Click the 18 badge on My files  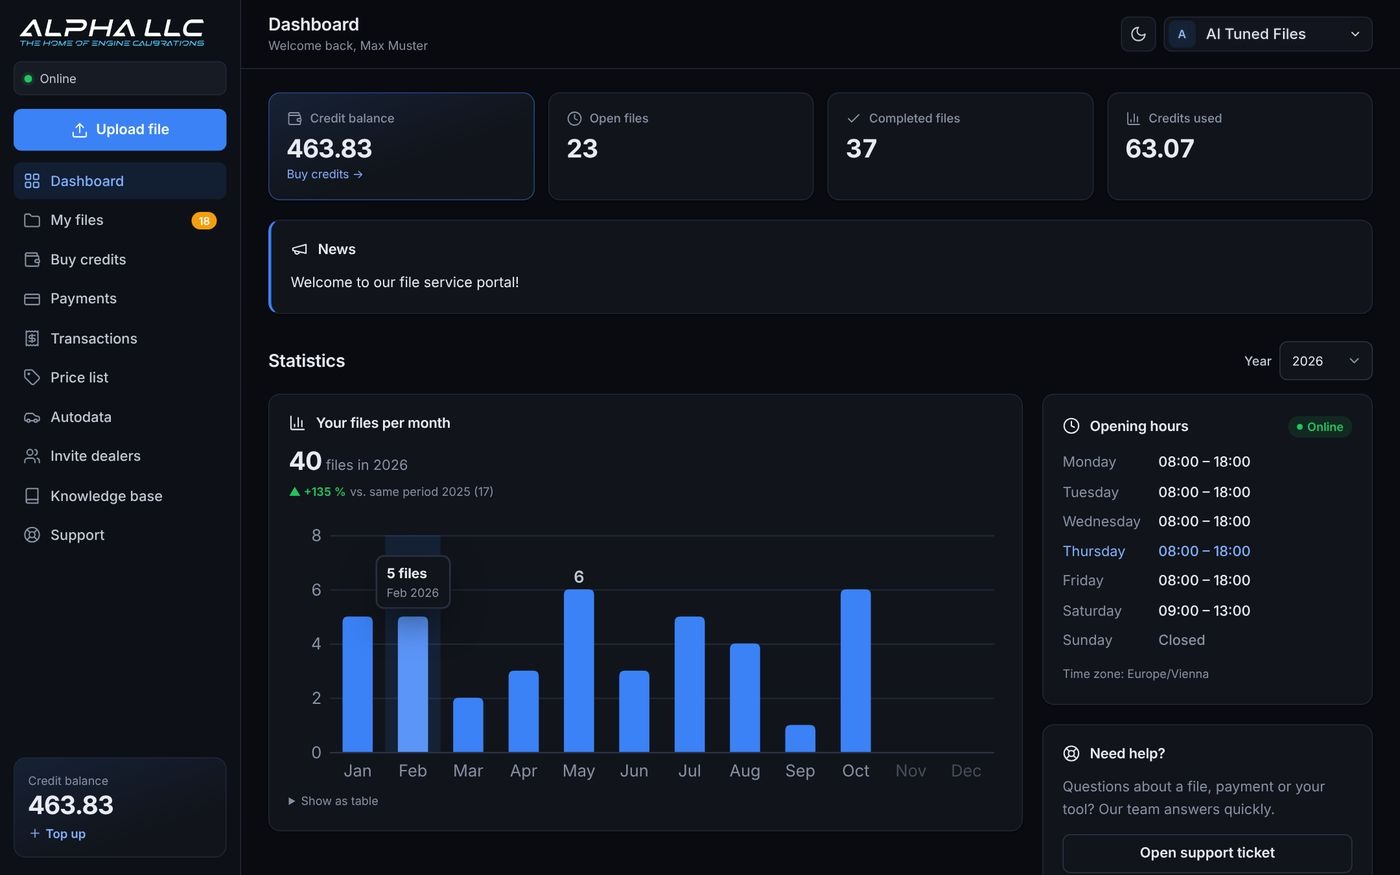204,221
